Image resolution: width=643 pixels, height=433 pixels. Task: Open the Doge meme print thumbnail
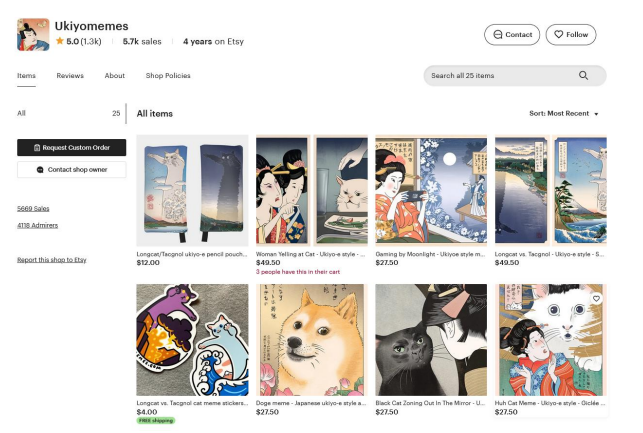pos(311,340)
